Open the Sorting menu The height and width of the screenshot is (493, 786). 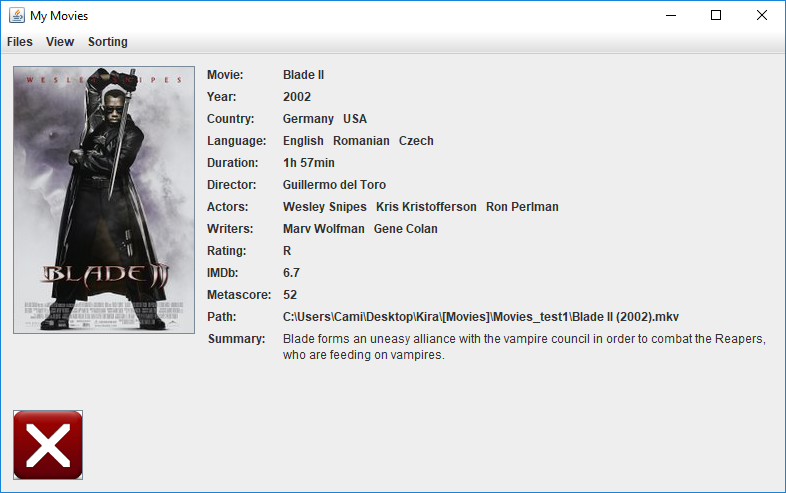[108, 42]
